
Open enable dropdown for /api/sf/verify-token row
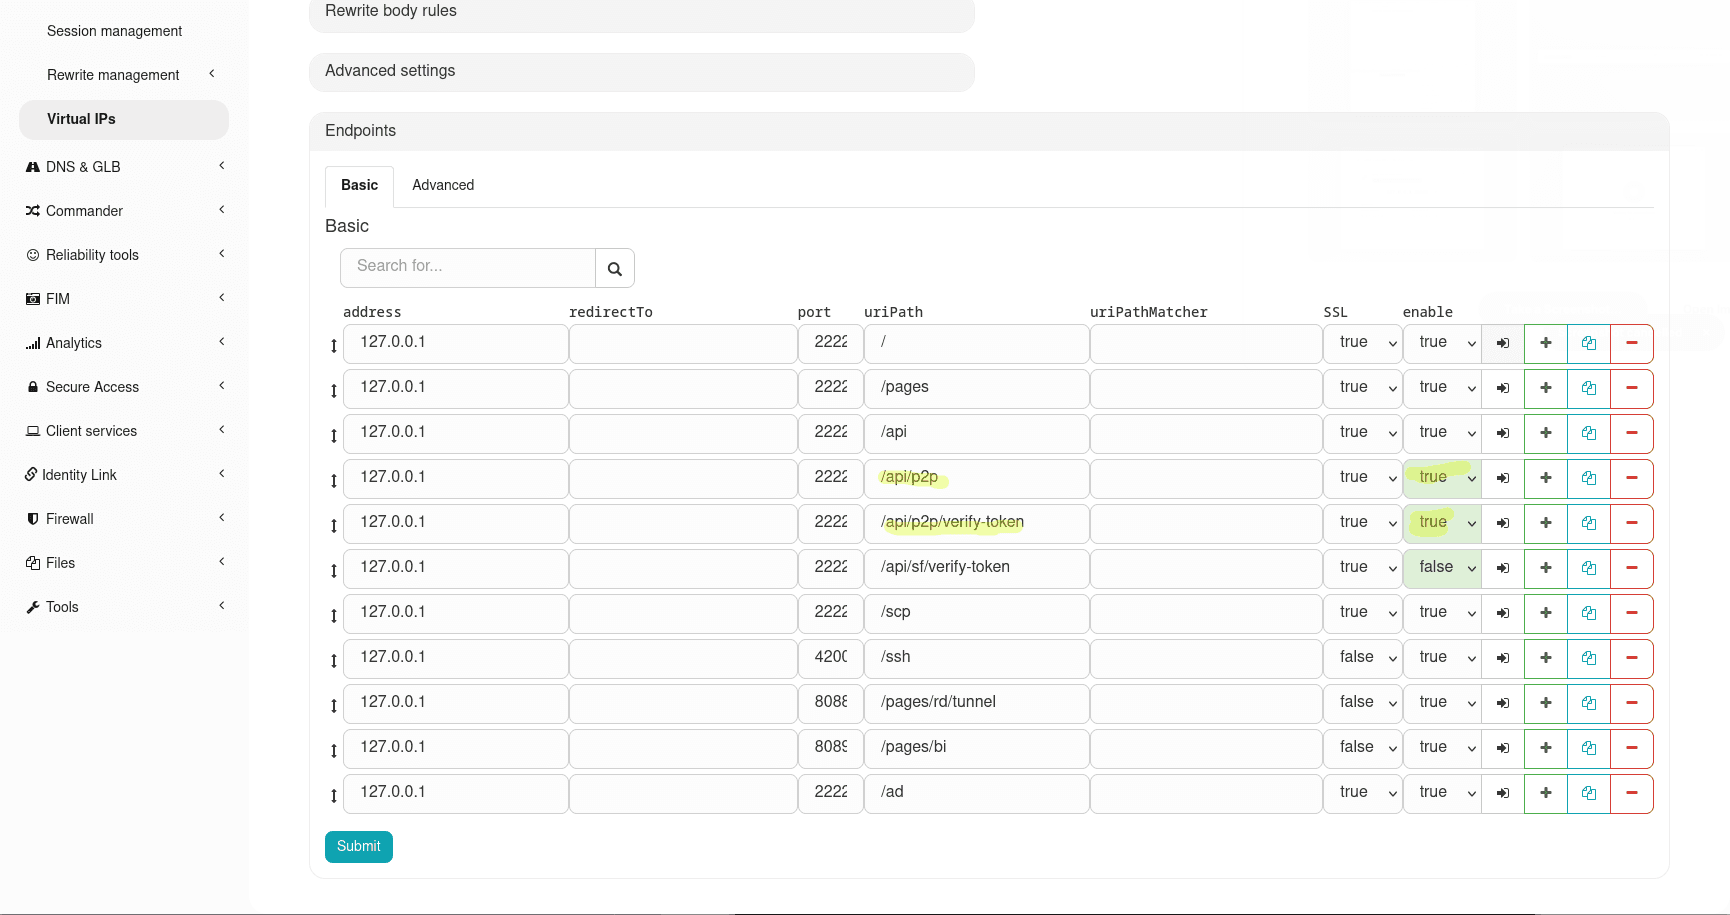click(1442, 568)
